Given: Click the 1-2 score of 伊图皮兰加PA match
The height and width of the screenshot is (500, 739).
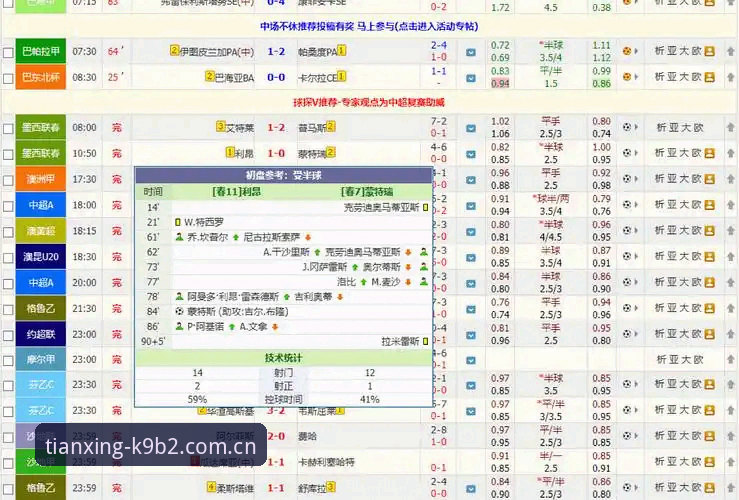Looking at the screenshot, I should [276, 51].
